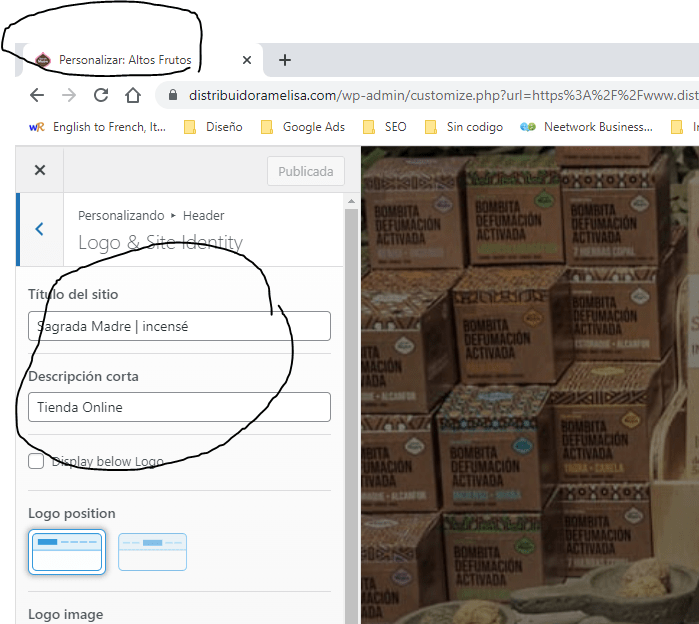
Task: Click the customizer panel scrollbar track
Action: [x=351, y=416]
